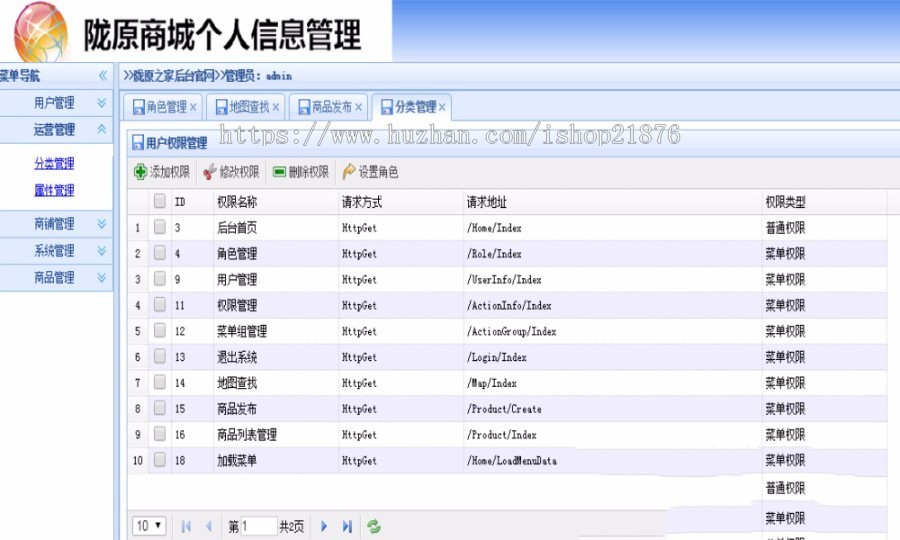
Task: Collapse the 菜单导航 navigation panel
Action: pos(102,75)
